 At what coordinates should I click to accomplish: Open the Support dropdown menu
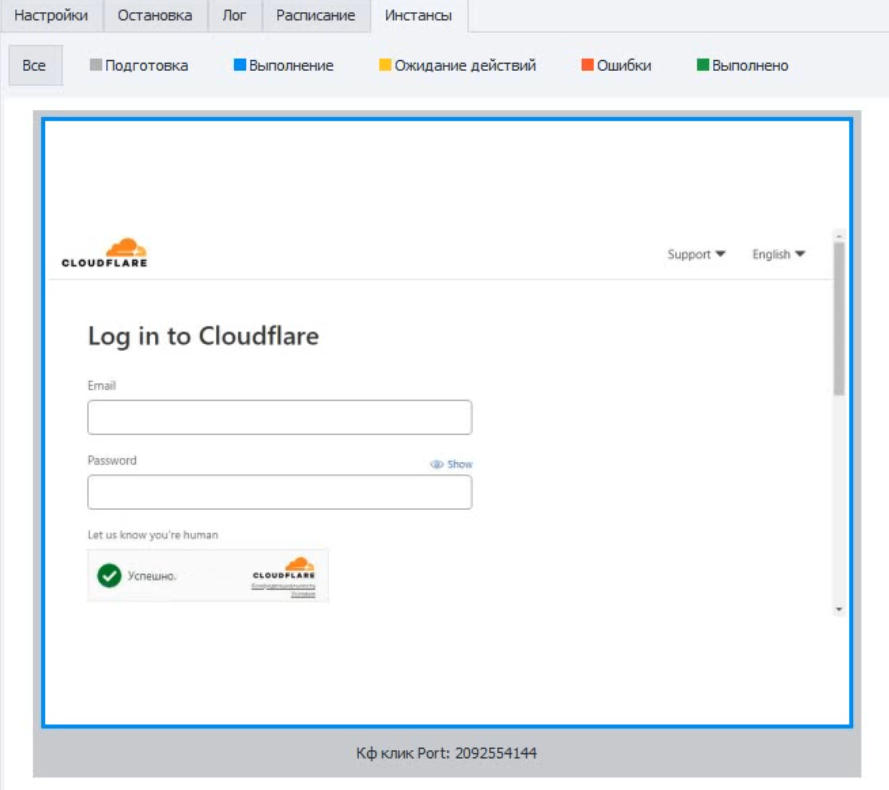(x=696, y=254)
